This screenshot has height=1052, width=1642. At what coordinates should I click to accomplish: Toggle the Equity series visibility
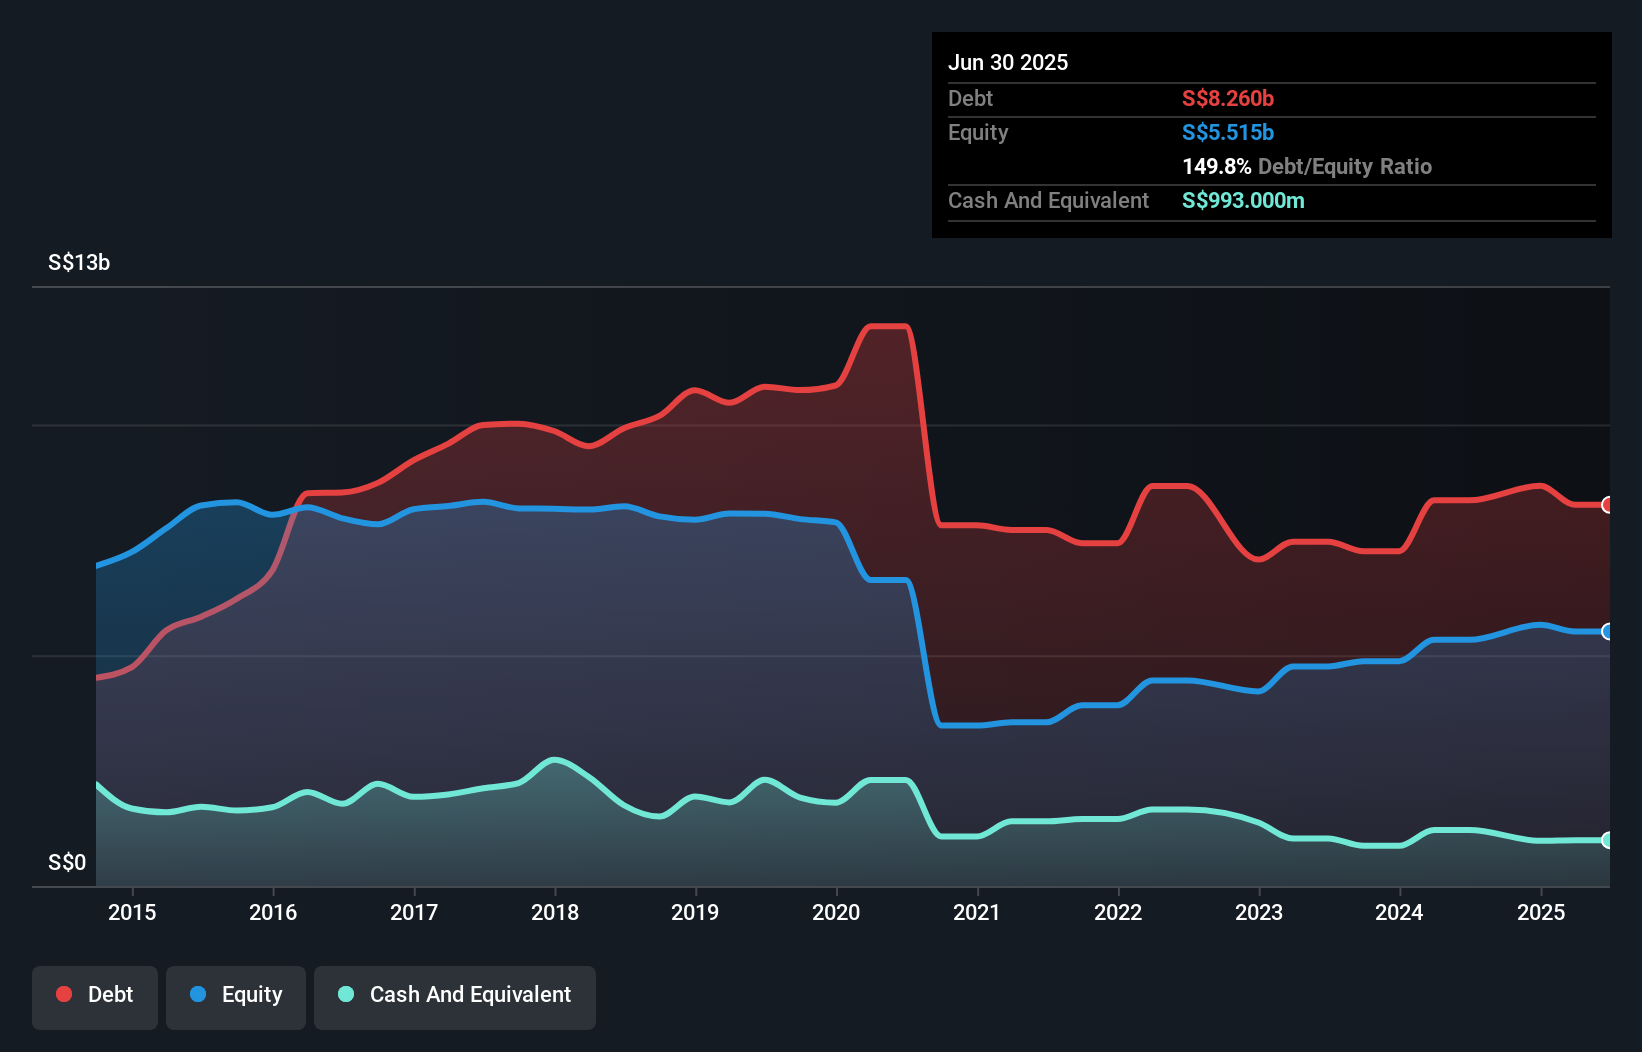pyautogui.click(x=235, y=995)
